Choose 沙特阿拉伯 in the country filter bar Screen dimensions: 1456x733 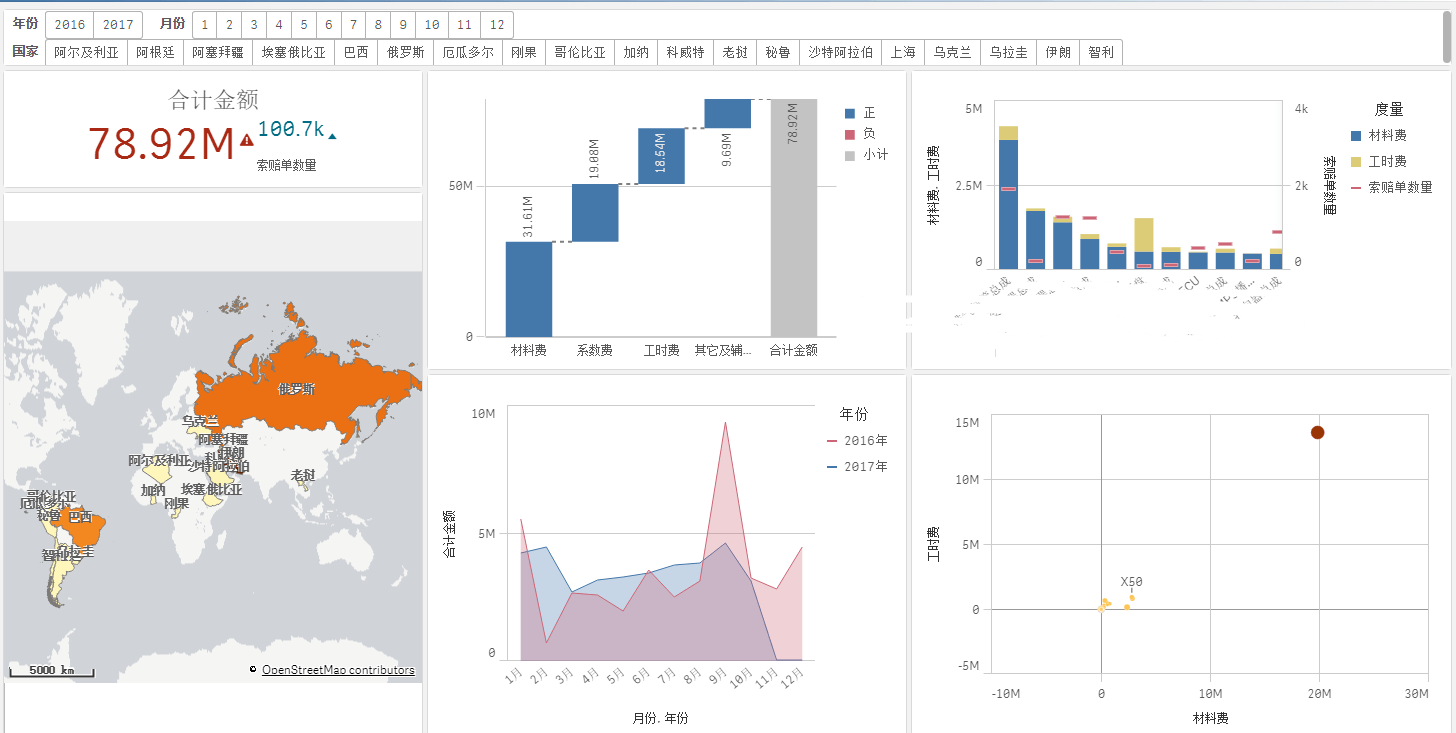(840, 53)
